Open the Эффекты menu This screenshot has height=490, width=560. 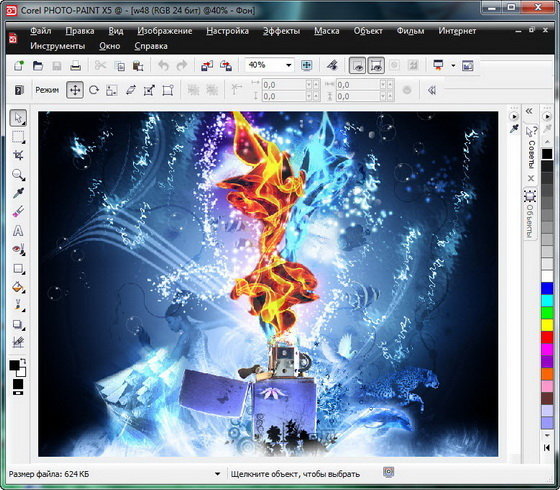pos(281,31)
